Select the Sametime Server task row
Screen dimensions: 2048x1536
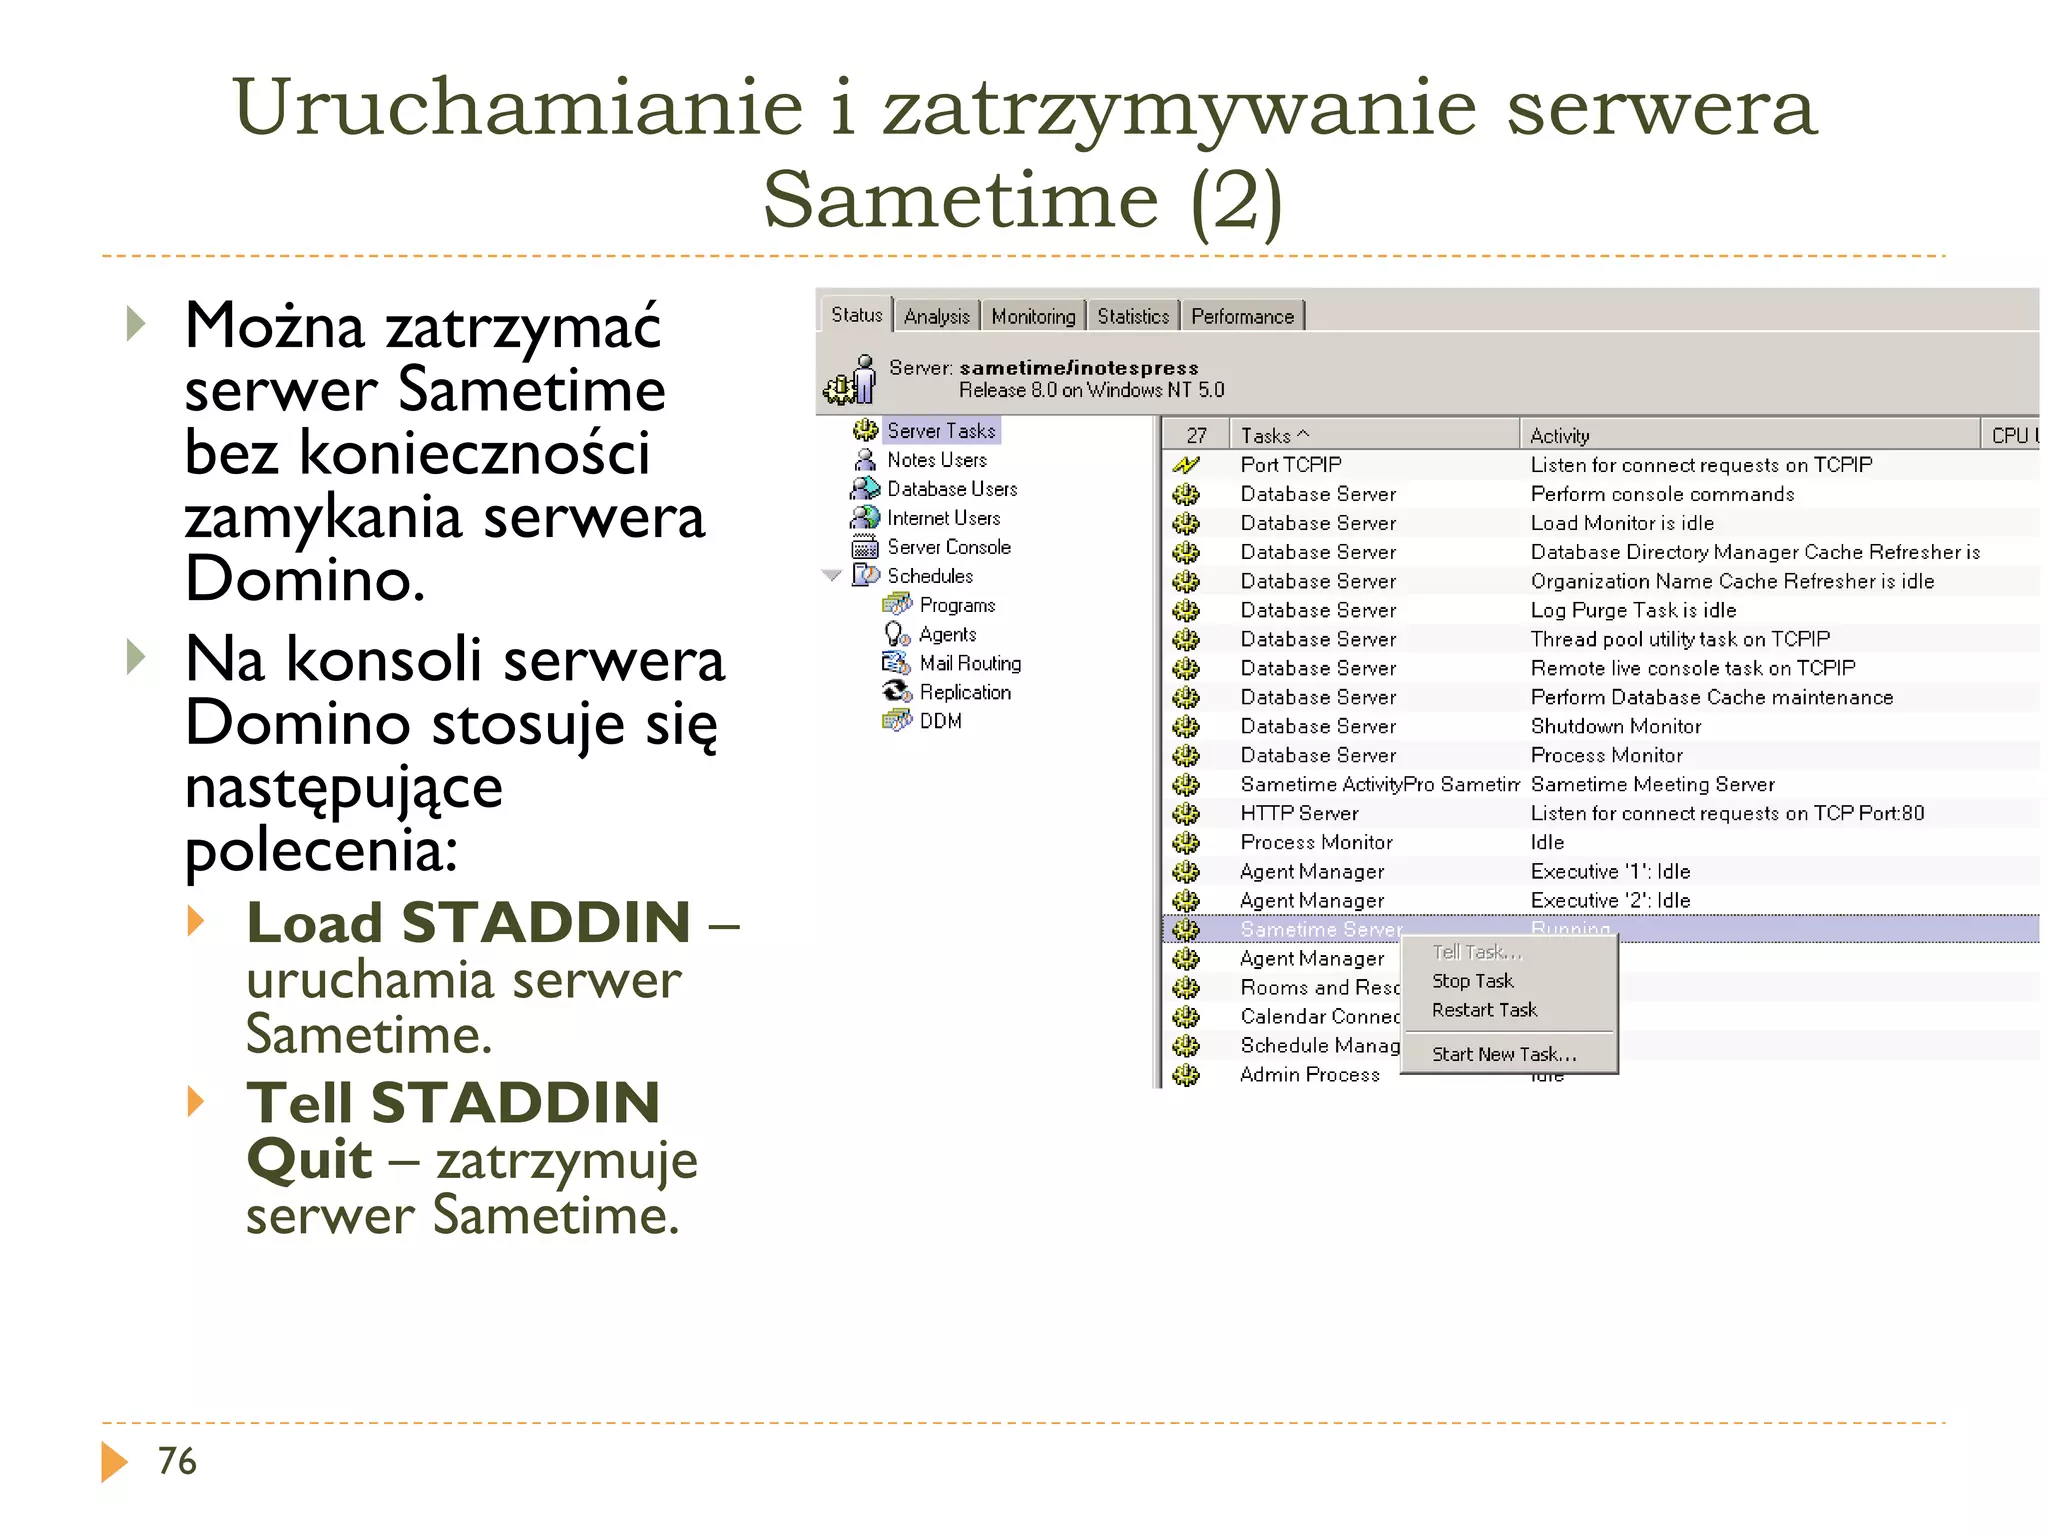click(x=1601, y=929)
